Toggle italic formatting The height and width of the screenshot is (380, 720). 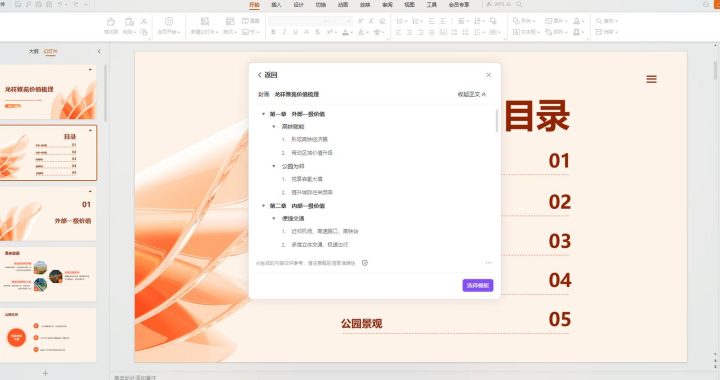[284, 32]
